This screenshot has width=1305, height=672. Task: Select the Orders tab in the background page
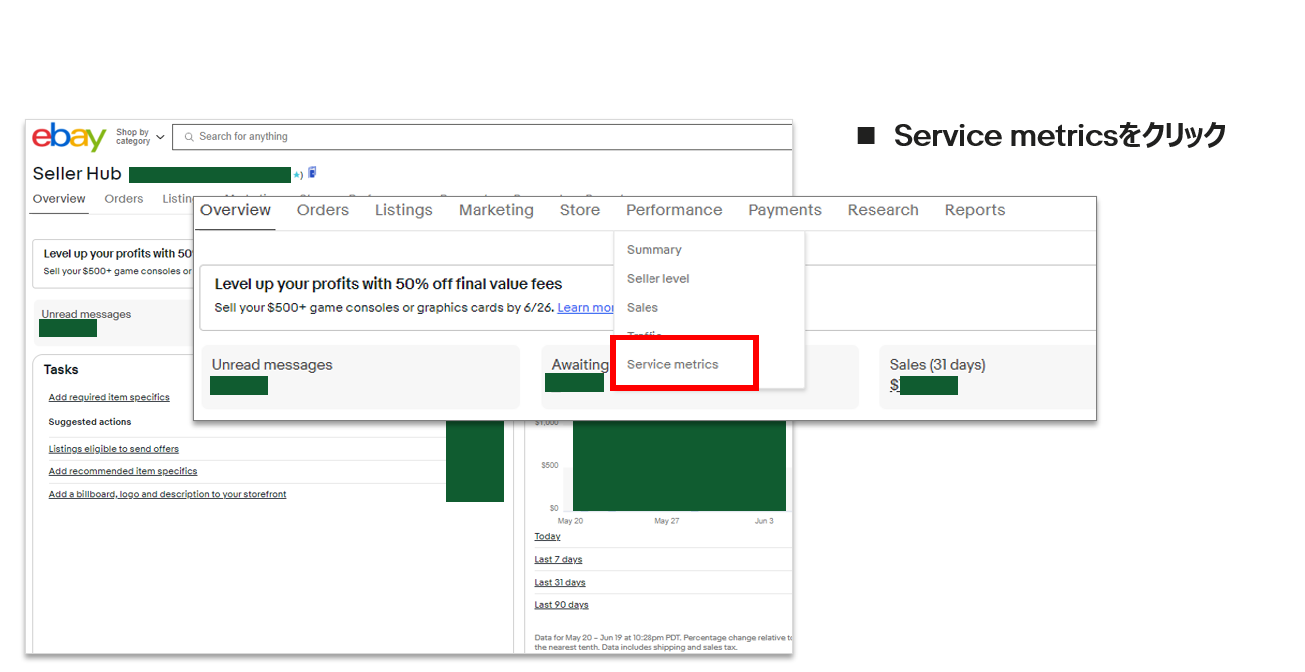(x=124, y=199)
